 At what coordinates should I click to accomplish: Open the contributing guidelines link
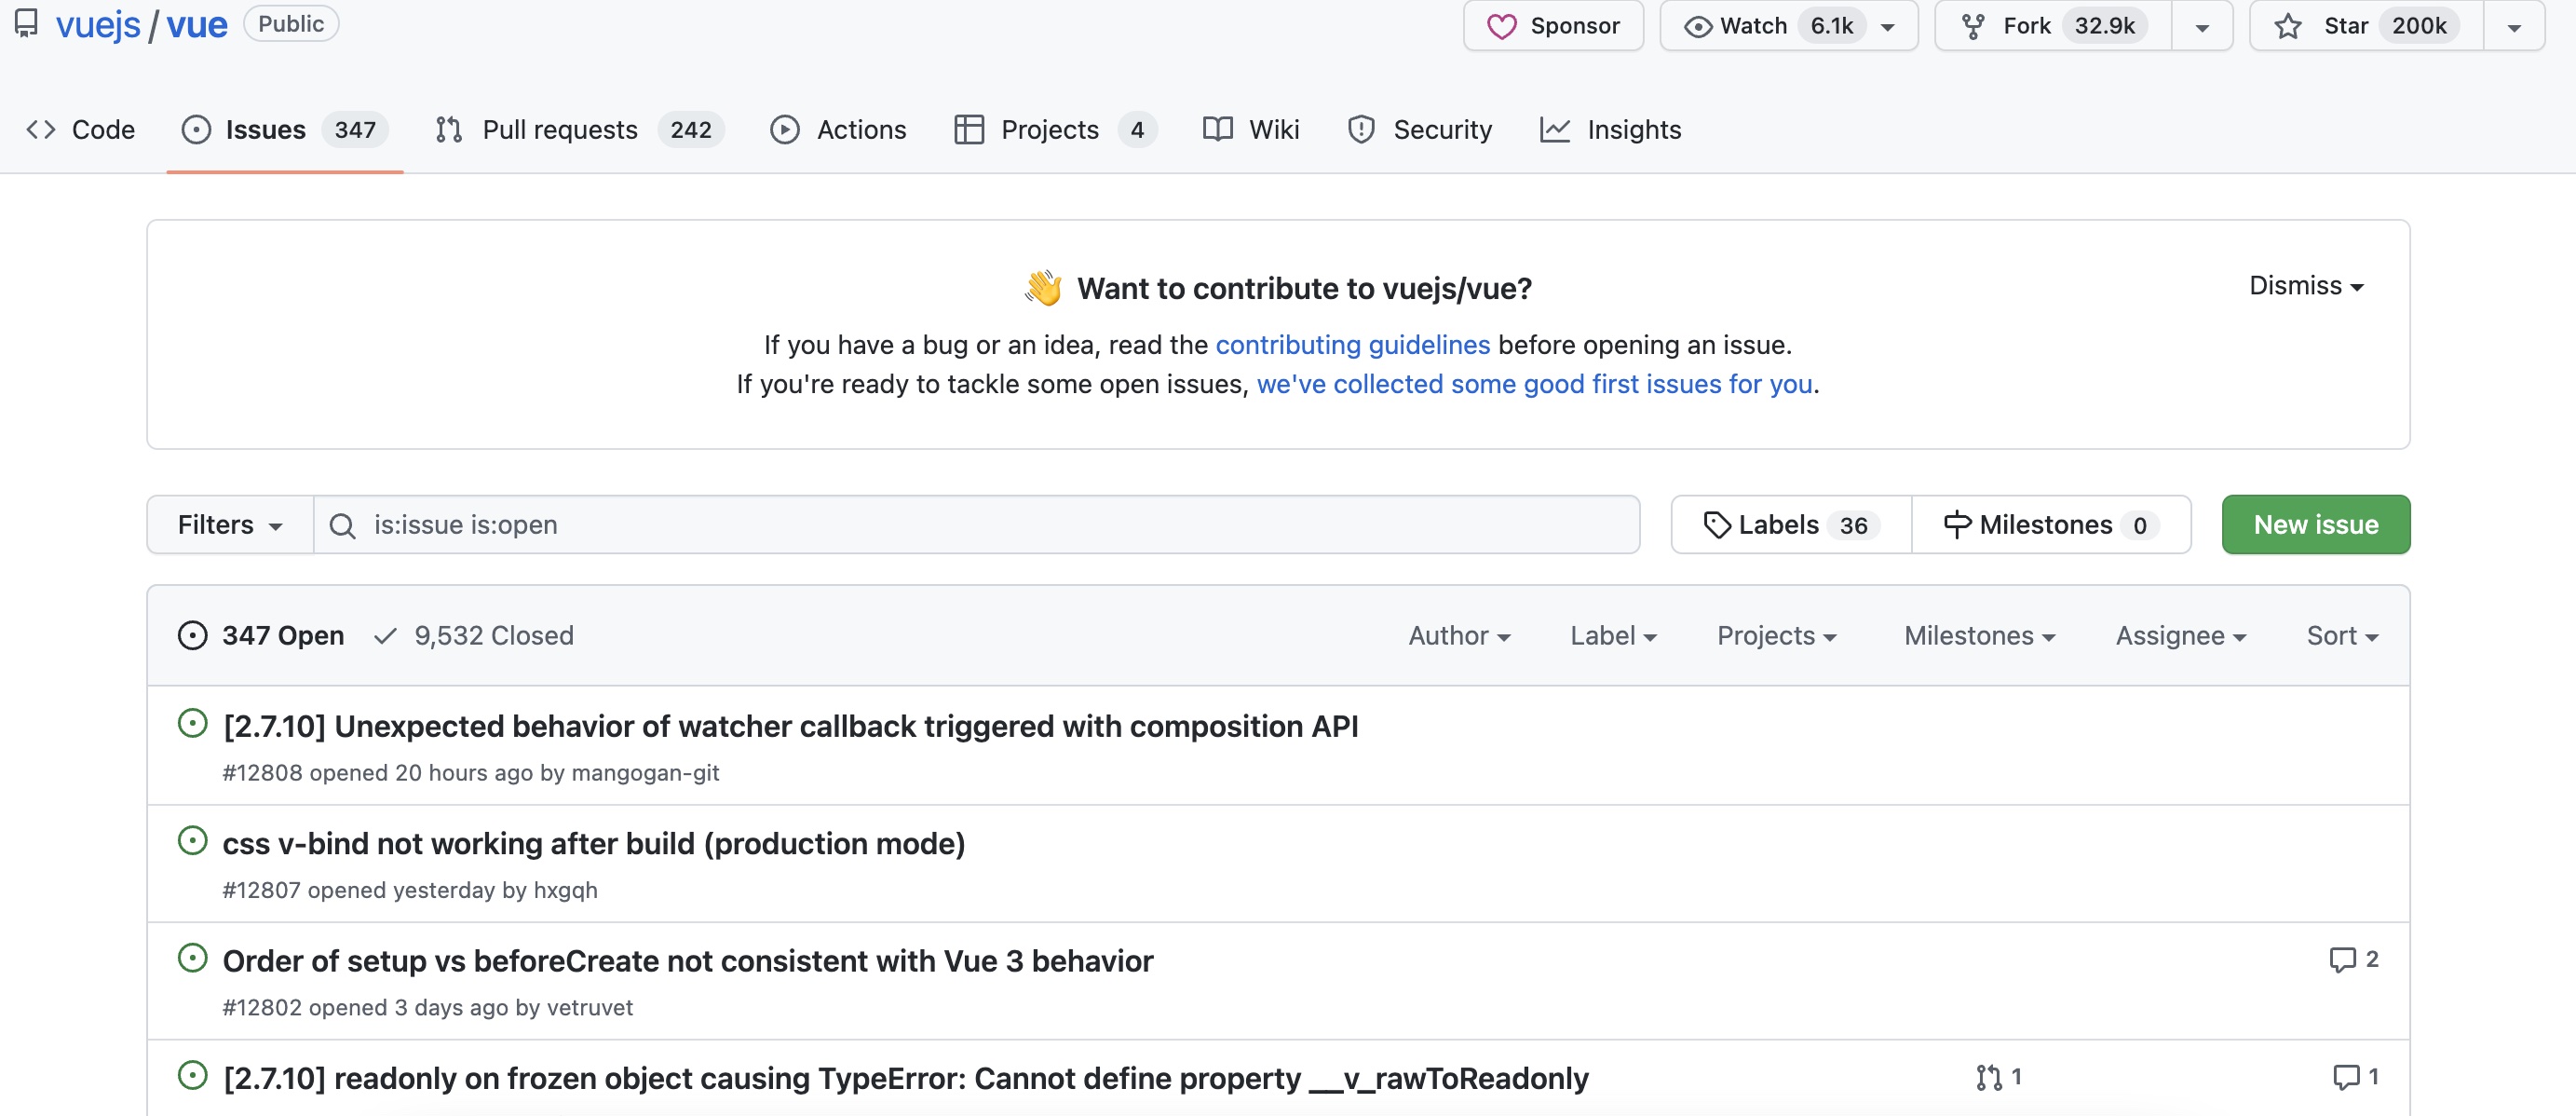pyautogui.click(x=1352, y=344)
